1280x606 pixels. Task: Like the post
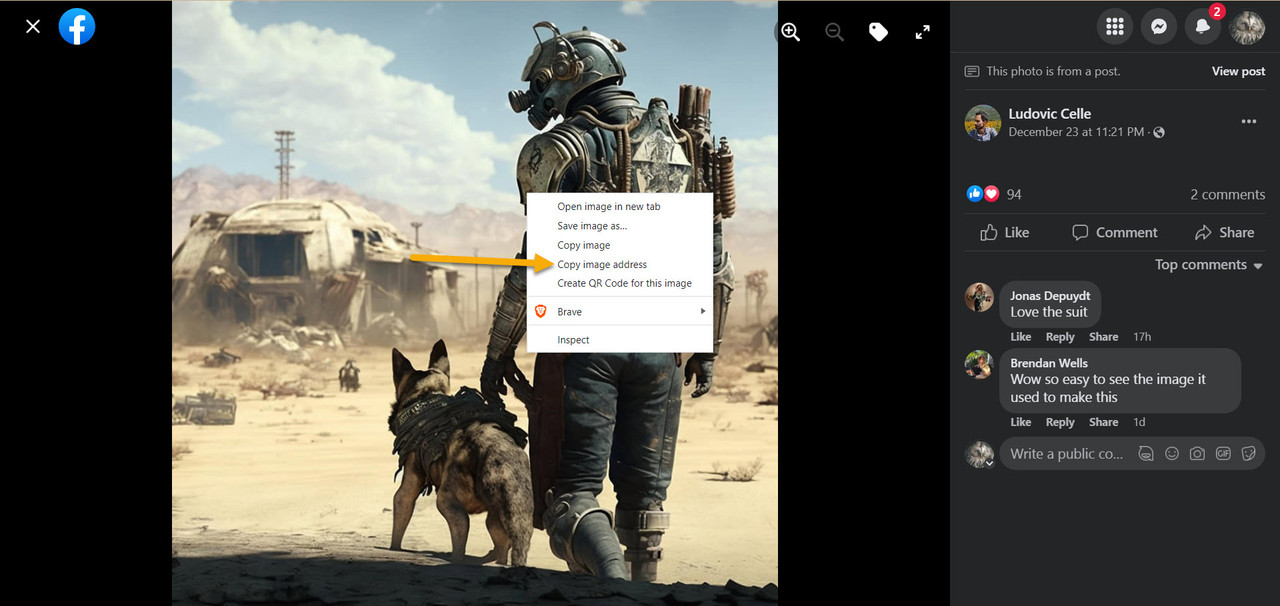1004,232
